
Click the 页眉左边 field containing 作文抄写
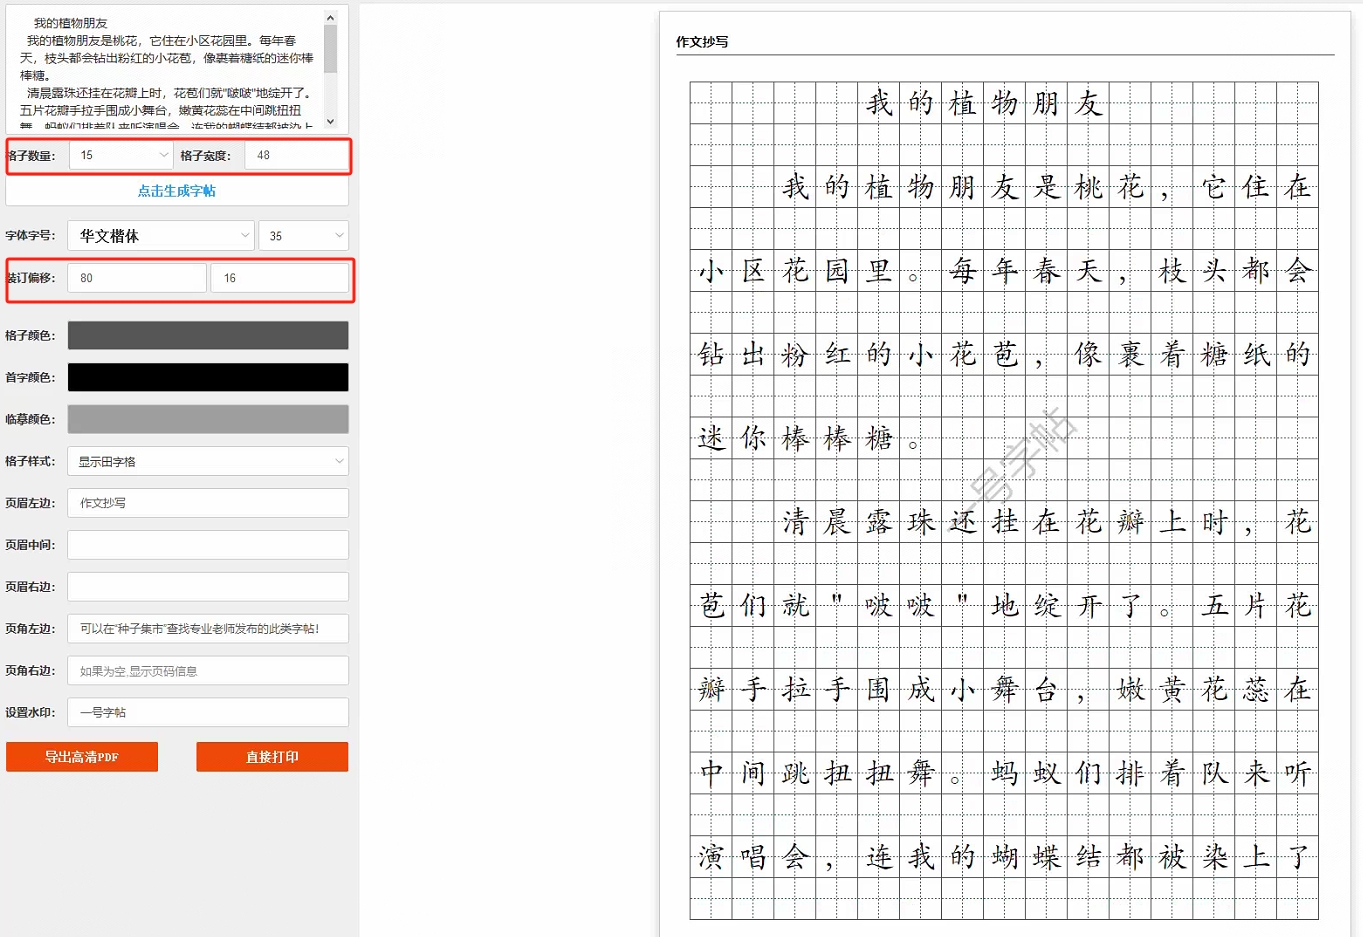tap(208, 503)
